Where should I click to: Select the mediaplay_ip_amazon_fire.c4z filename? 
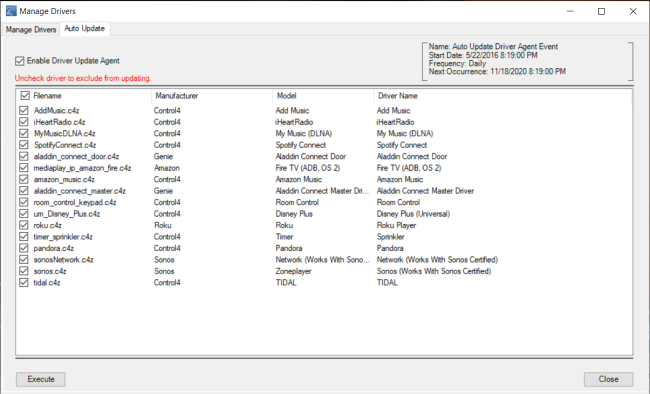coord(82,168)
